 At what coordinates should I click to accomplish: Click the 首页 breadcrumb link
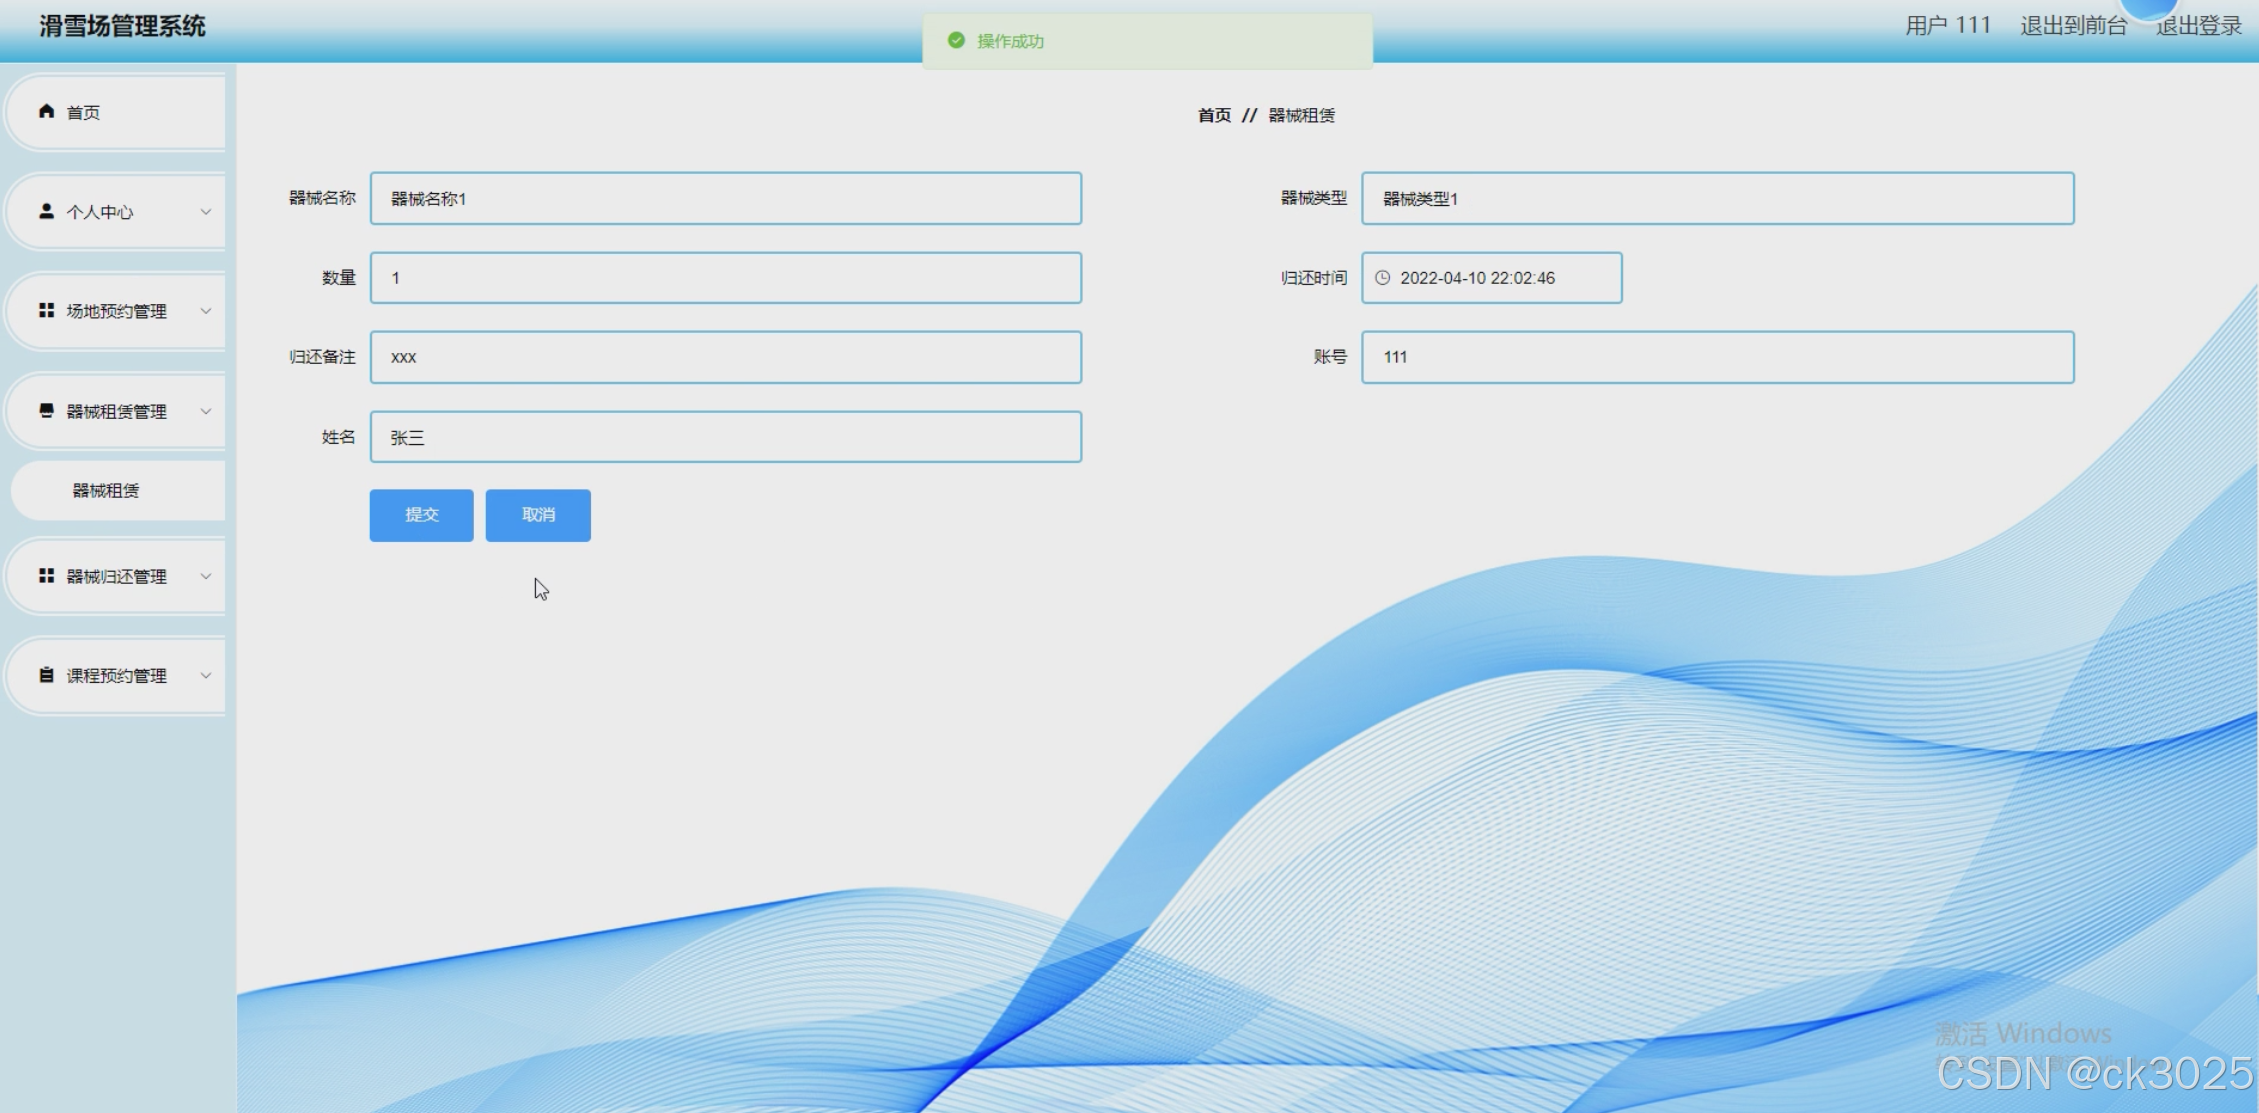pos(1214,116)
